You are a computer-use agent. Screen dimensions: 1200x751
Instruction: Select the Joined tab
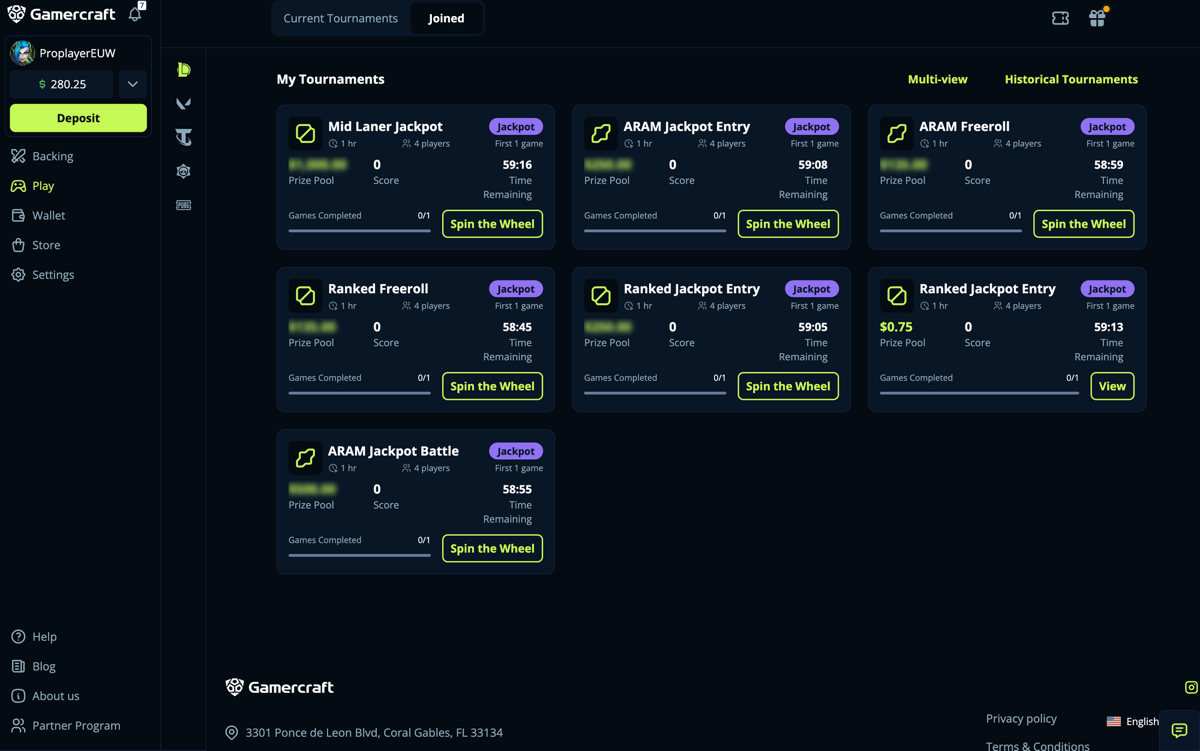(446, 18)
